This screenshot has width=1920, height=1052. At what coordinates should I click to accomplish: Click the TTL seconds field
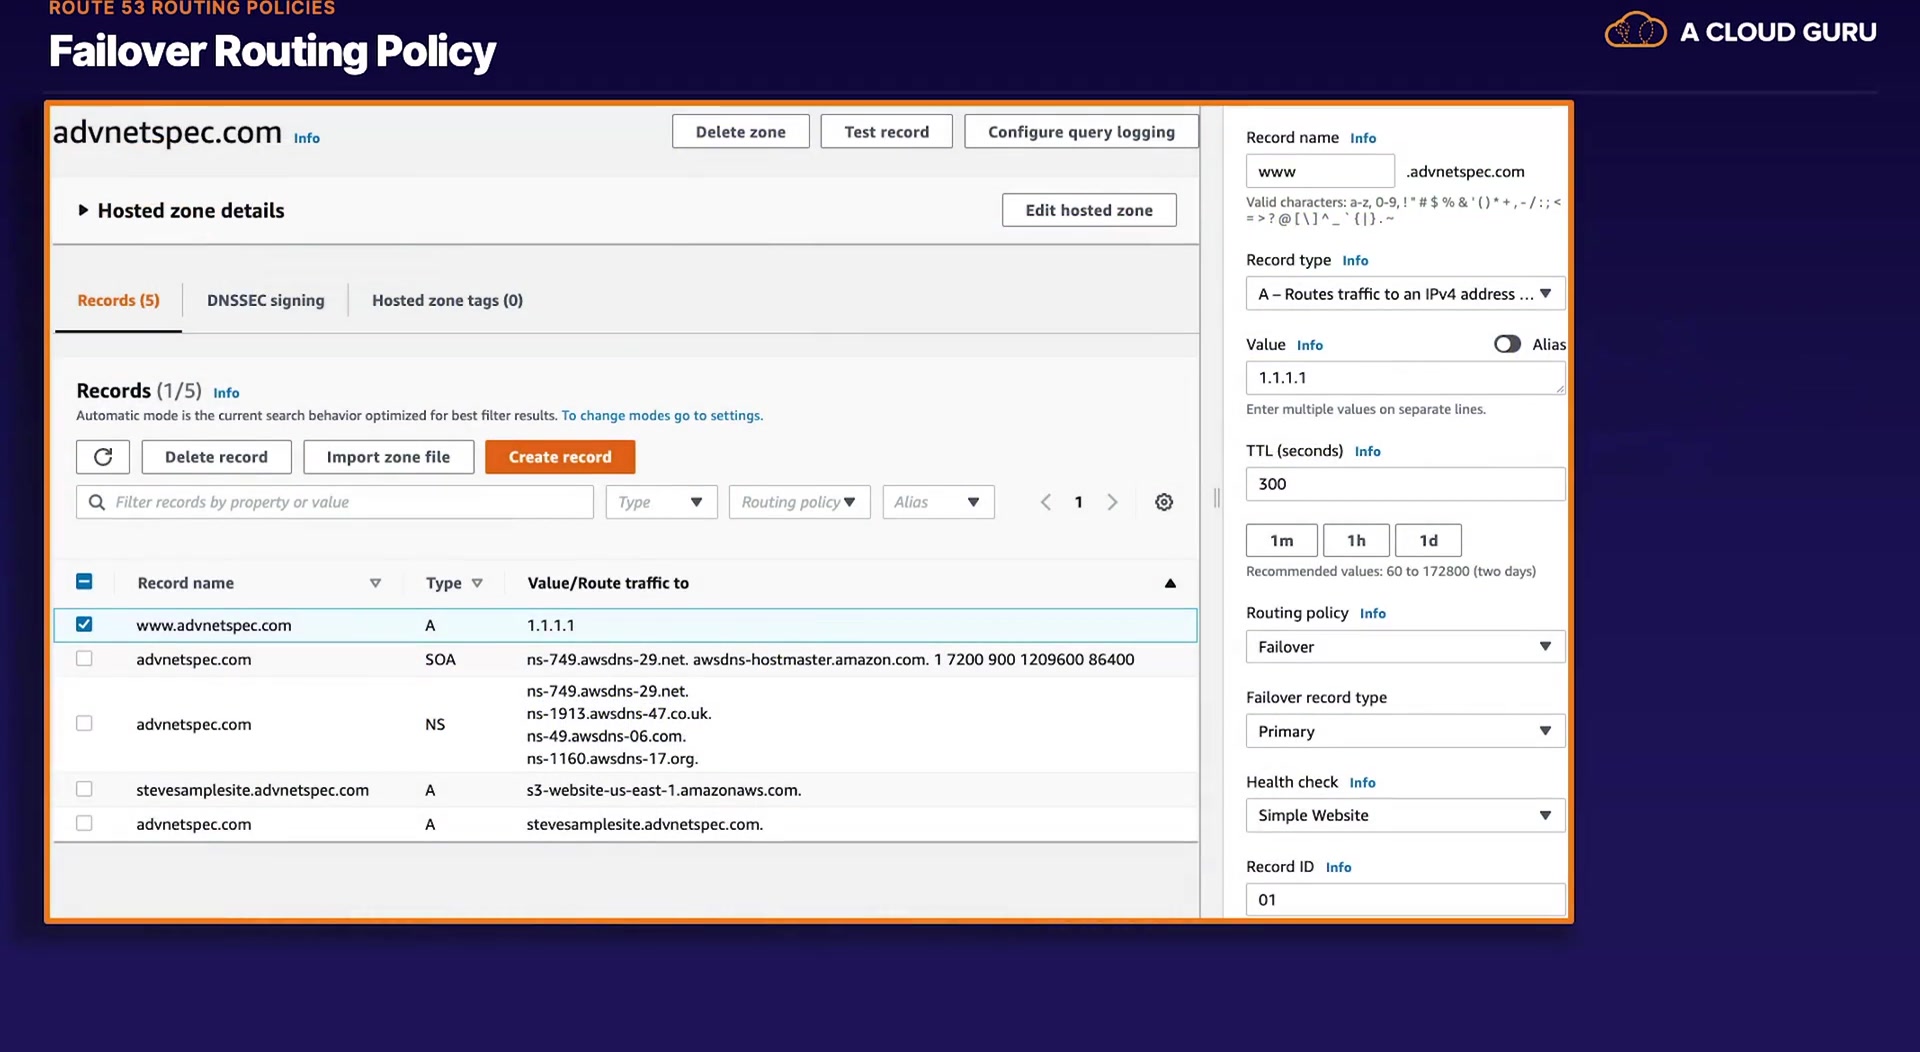point(1405,484)
